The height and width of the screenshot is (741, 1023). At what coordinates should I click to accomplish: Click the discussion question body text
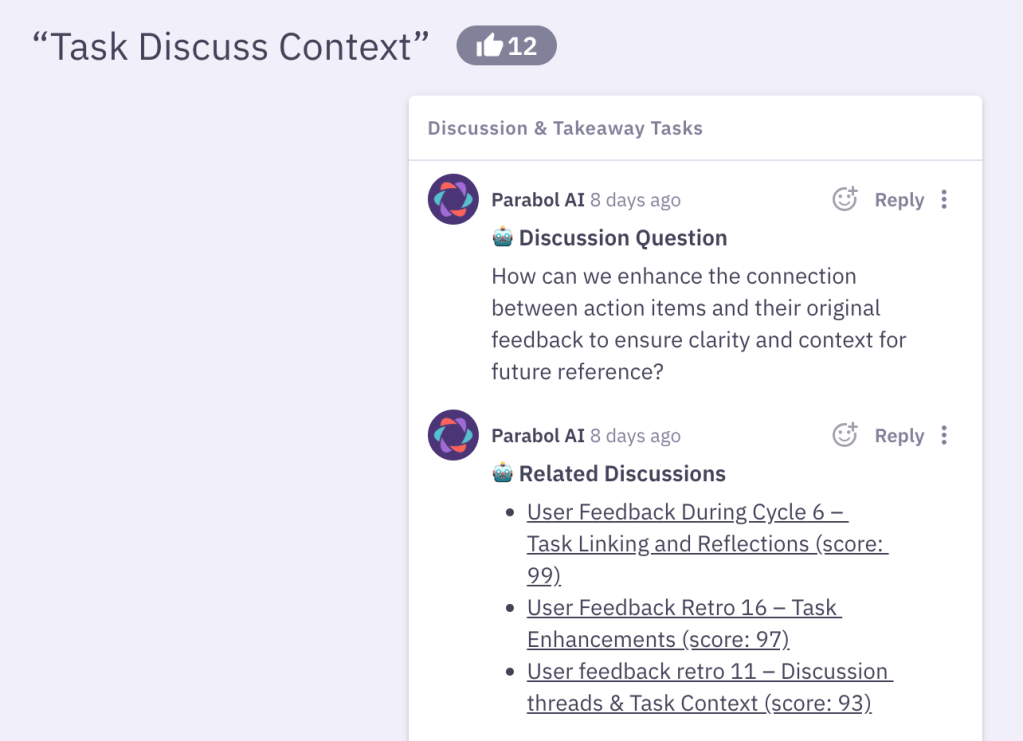coord(699,324)
